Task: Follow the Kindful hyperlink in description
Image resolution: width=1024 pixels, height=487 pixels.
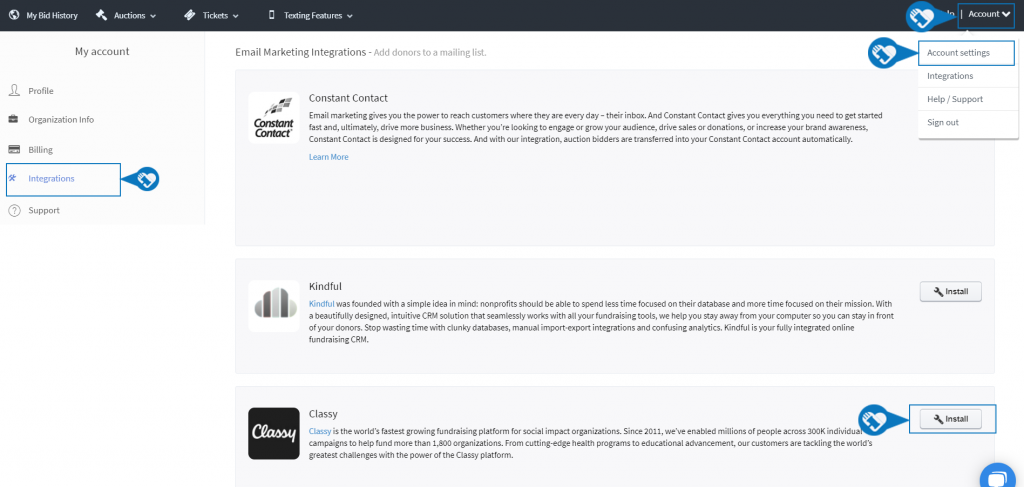Action: click(321, 304)
